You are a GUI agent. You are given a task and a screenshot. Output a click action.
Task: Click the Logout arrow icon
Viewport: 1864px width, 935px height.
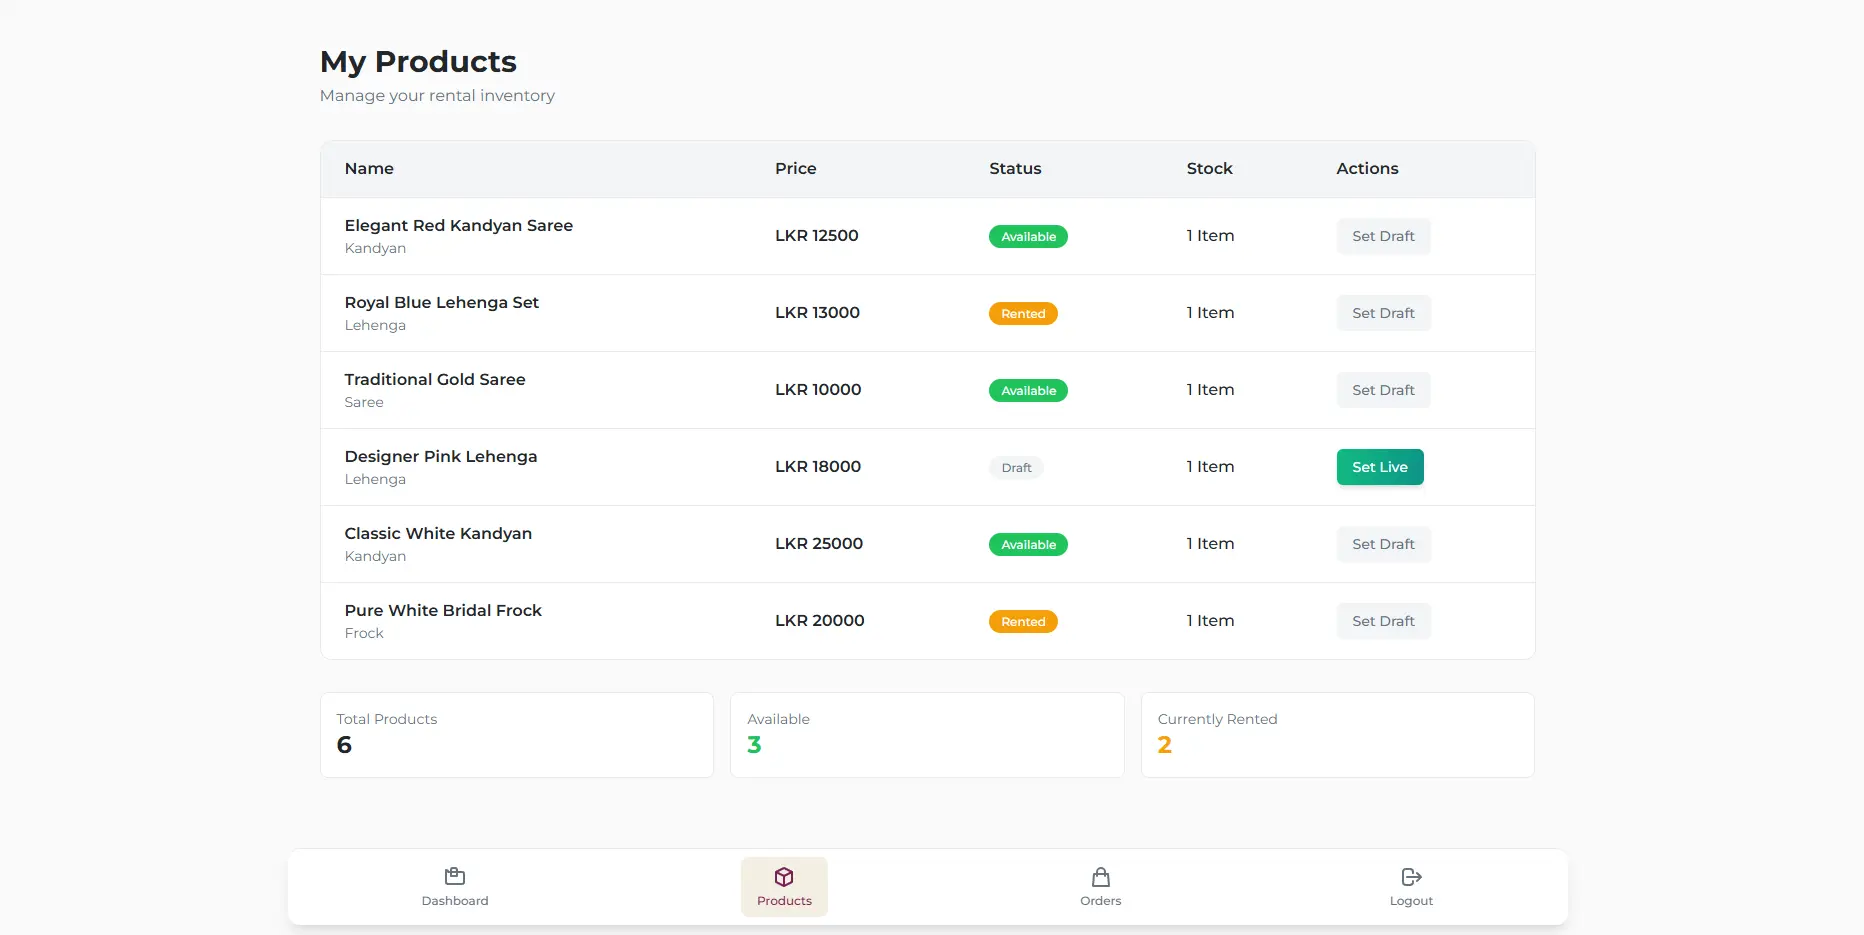click(1411, 877)
